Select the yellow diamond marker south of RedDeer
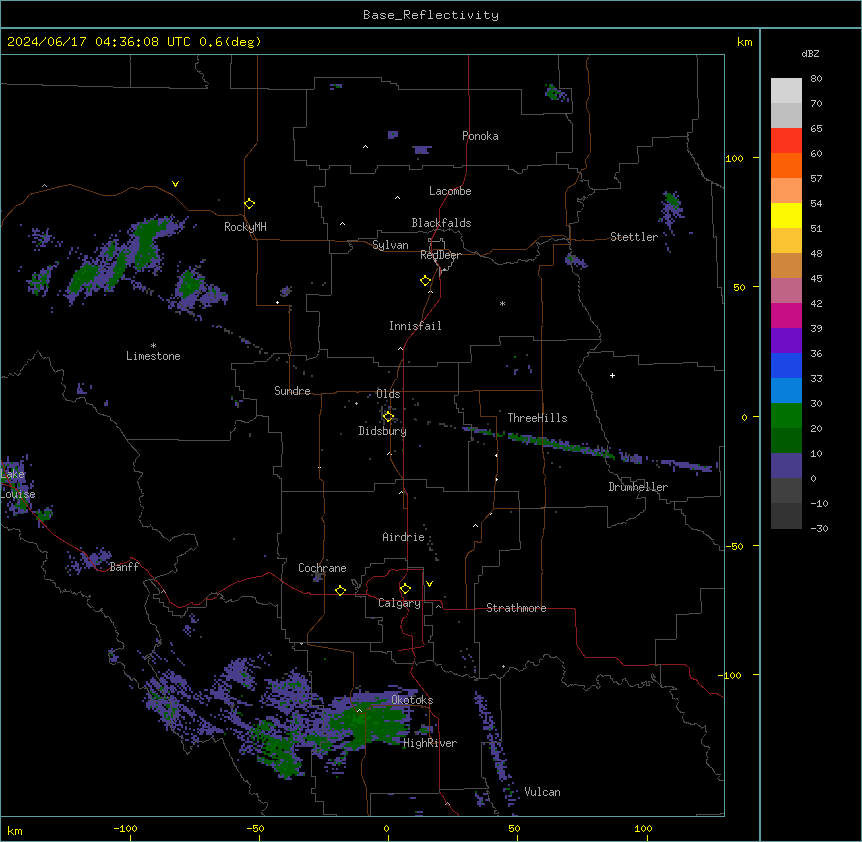This screenshot has height=842, width=862. (426, 281)
